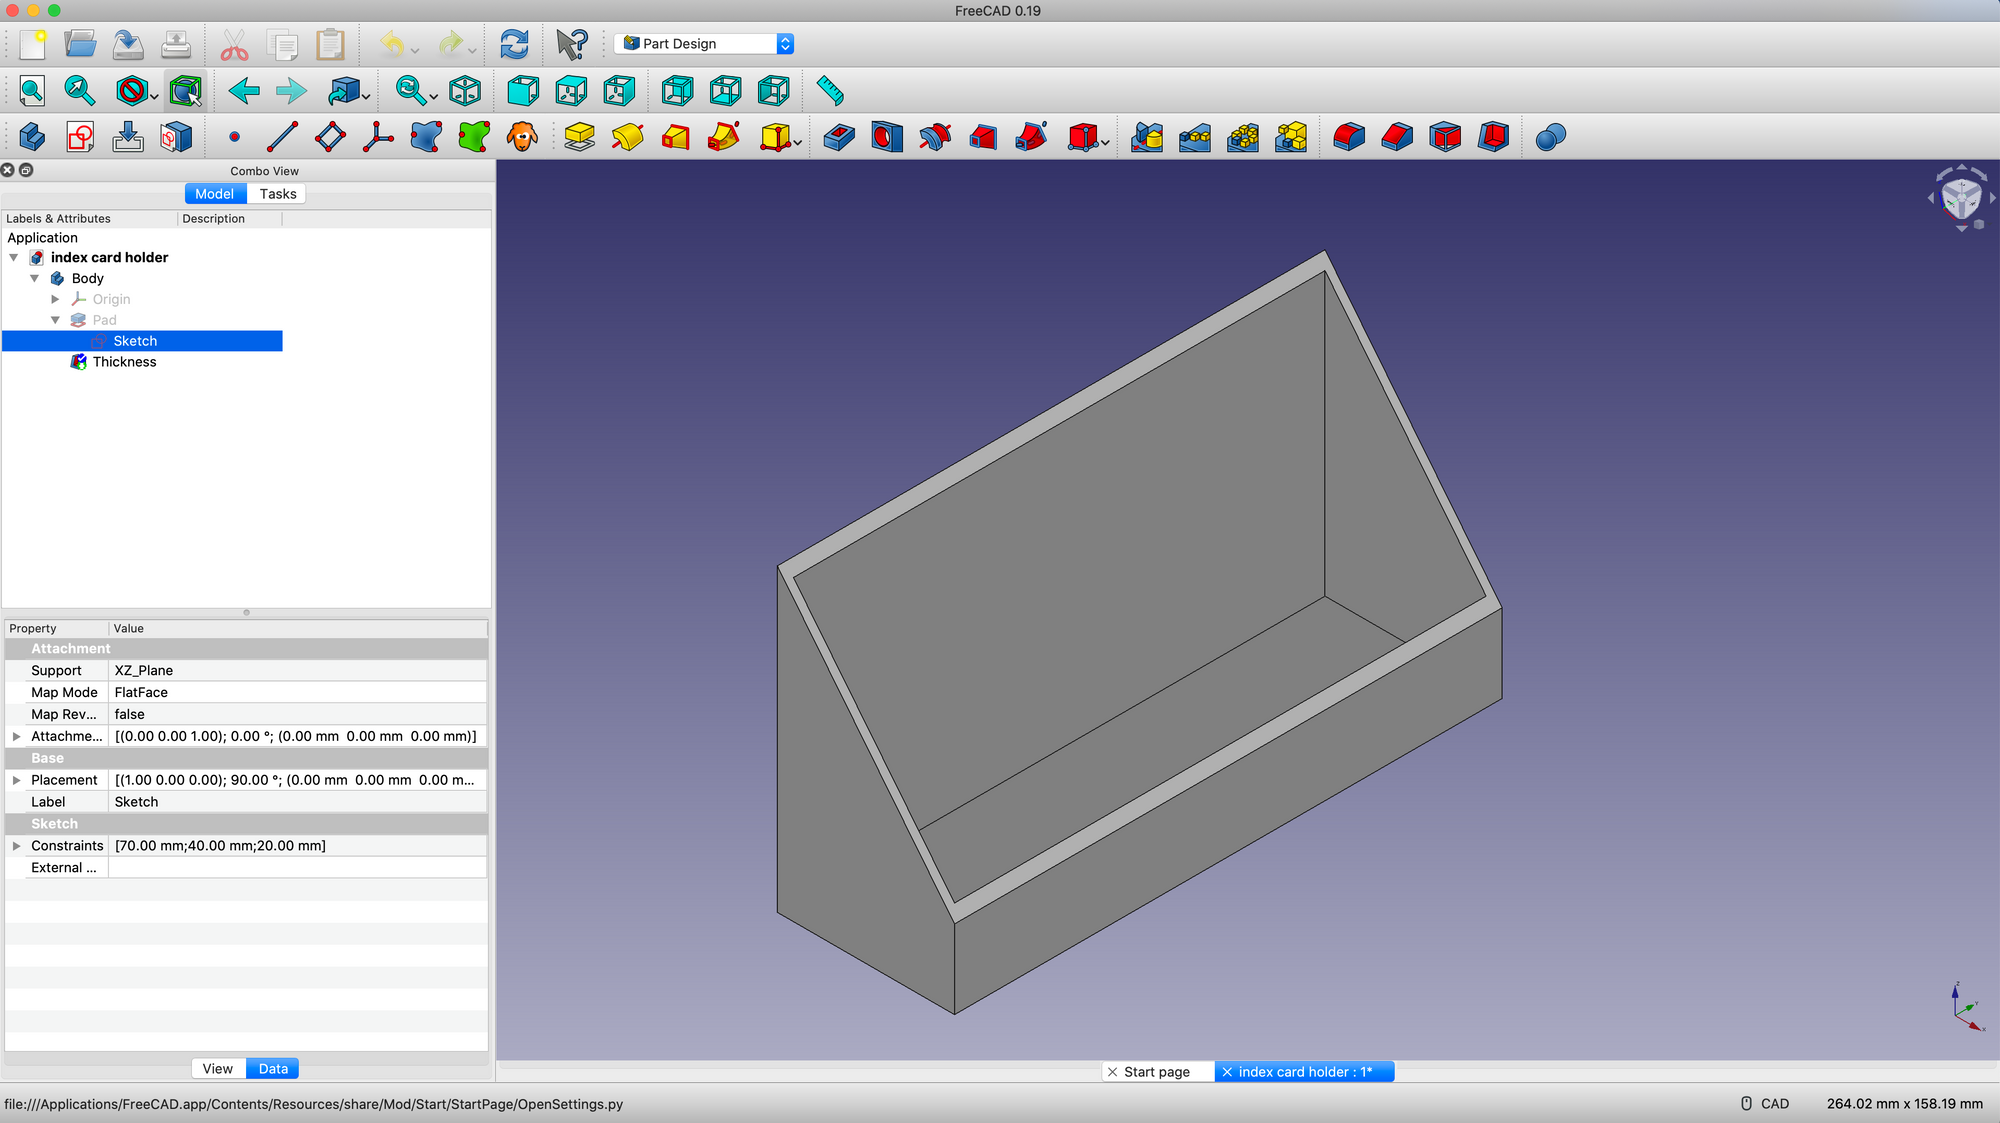Activate the Chamfer tool
Screen dimensions: 2000x1123
(1397, 137)
